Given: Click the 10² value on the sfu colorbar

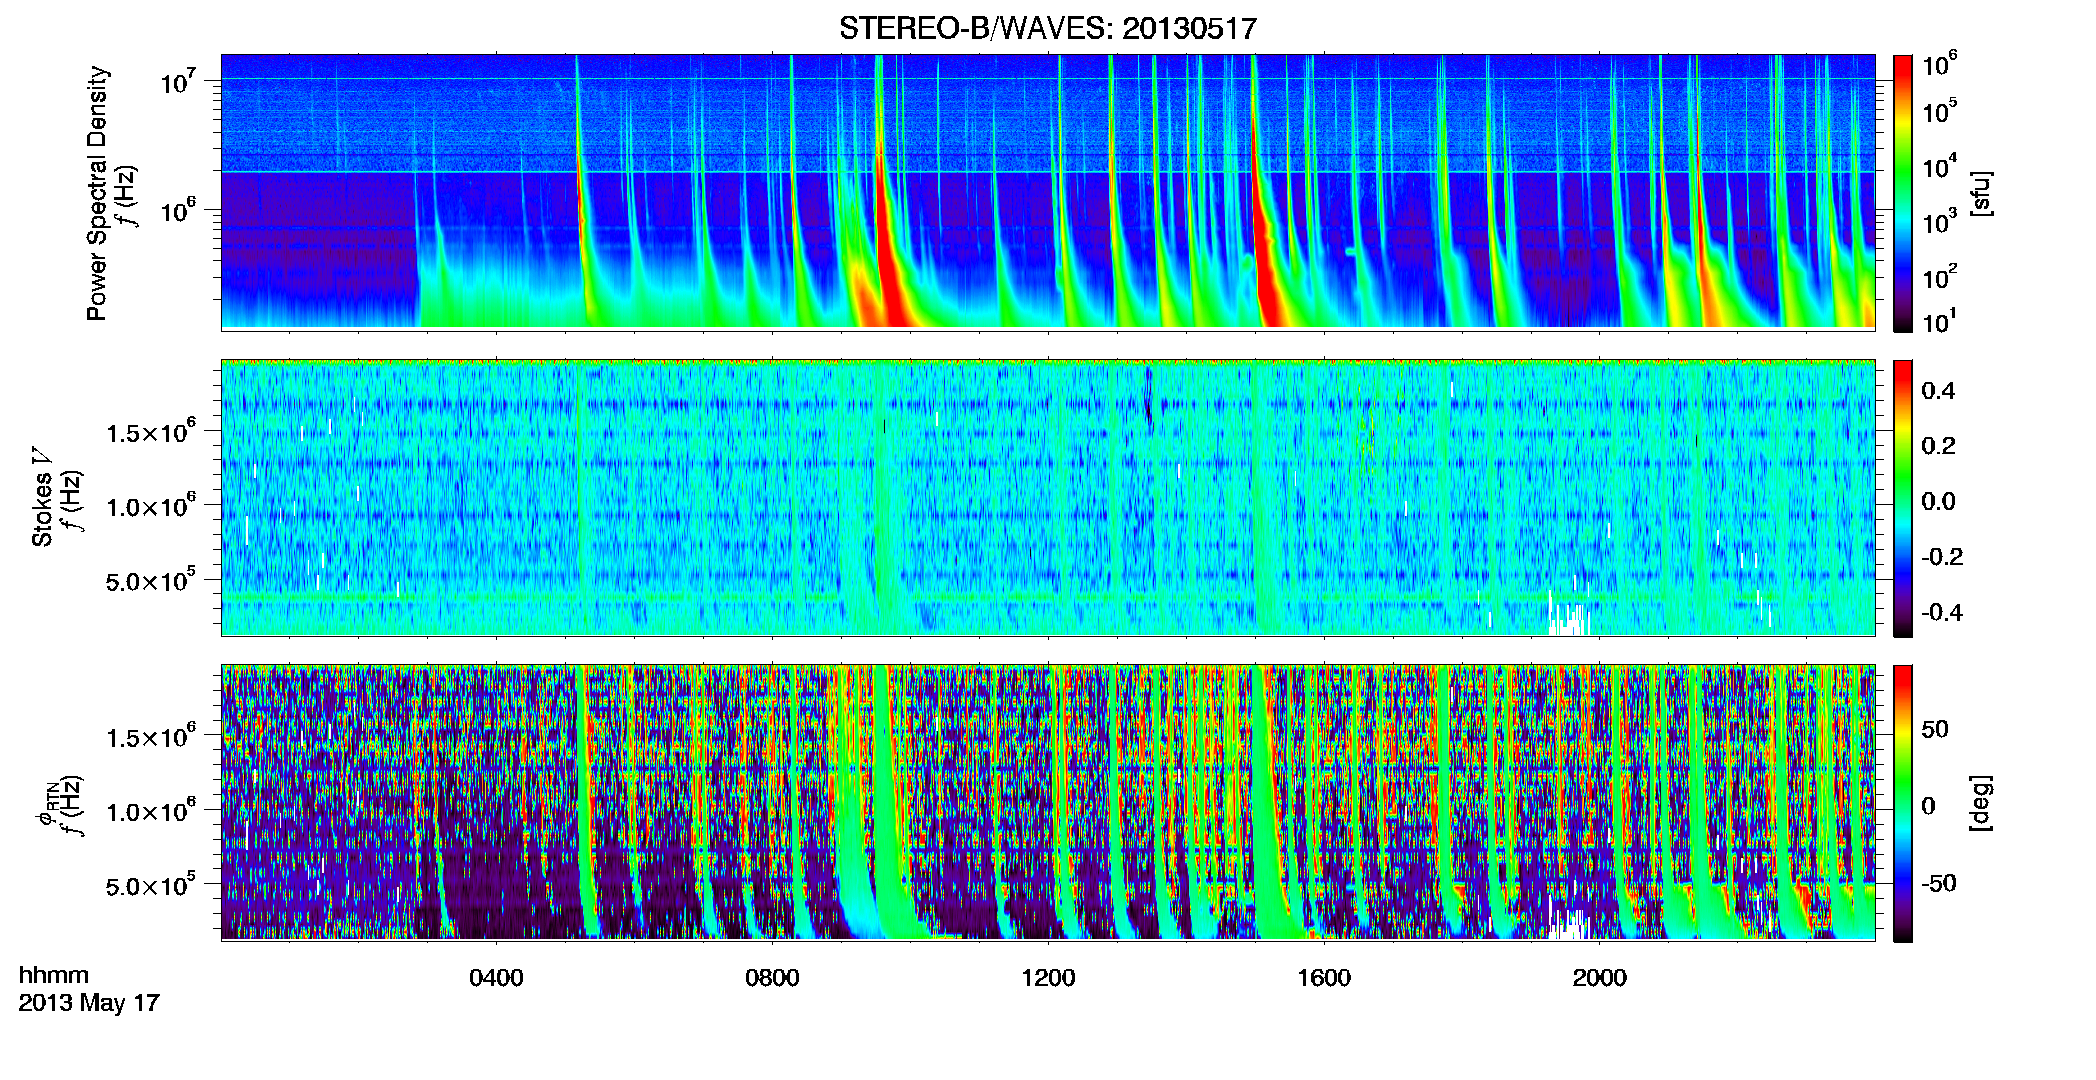Looking at the screenshot, I should coord(1940,277).
